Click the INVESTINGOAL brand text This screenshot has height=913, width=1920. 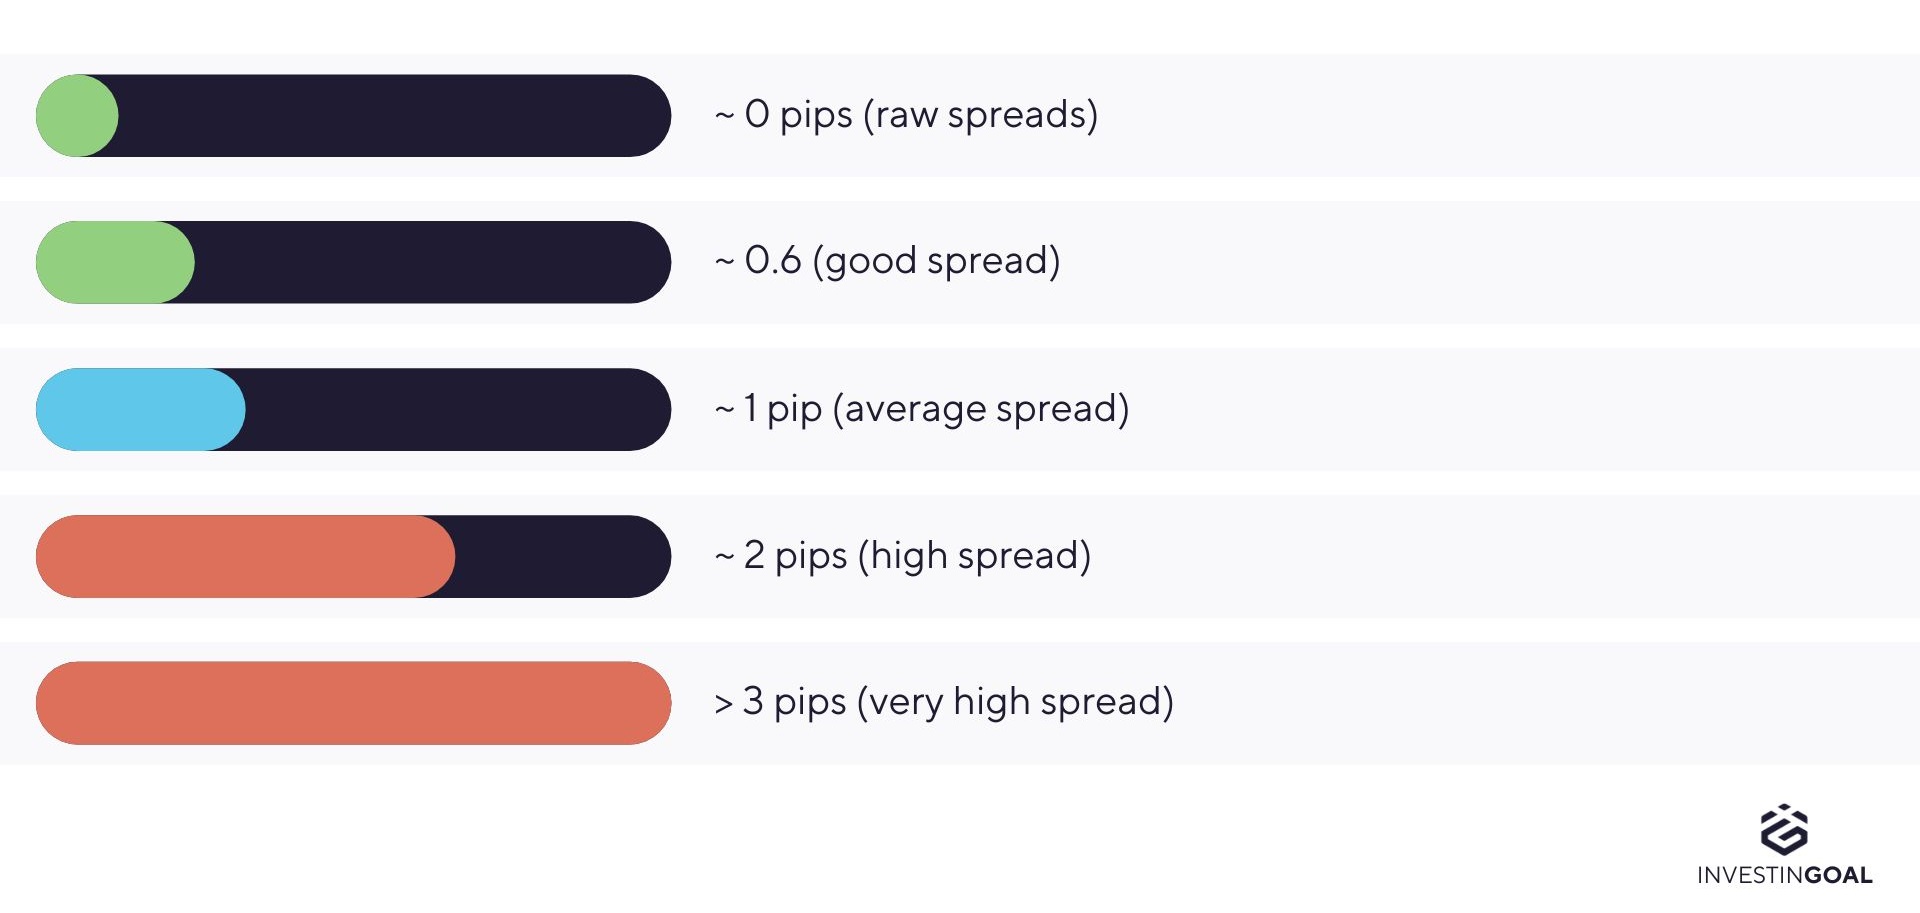point(1785,876)
